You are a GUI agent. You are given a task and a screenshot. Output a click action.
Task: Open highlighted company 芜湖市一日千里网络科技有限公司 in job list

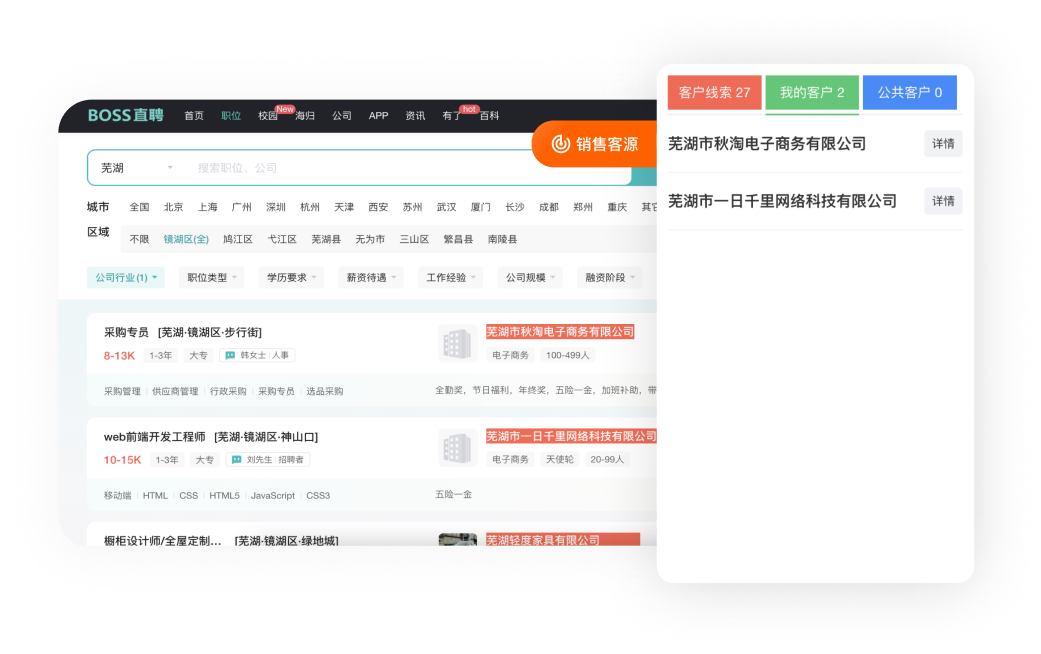tap(572, 436)
